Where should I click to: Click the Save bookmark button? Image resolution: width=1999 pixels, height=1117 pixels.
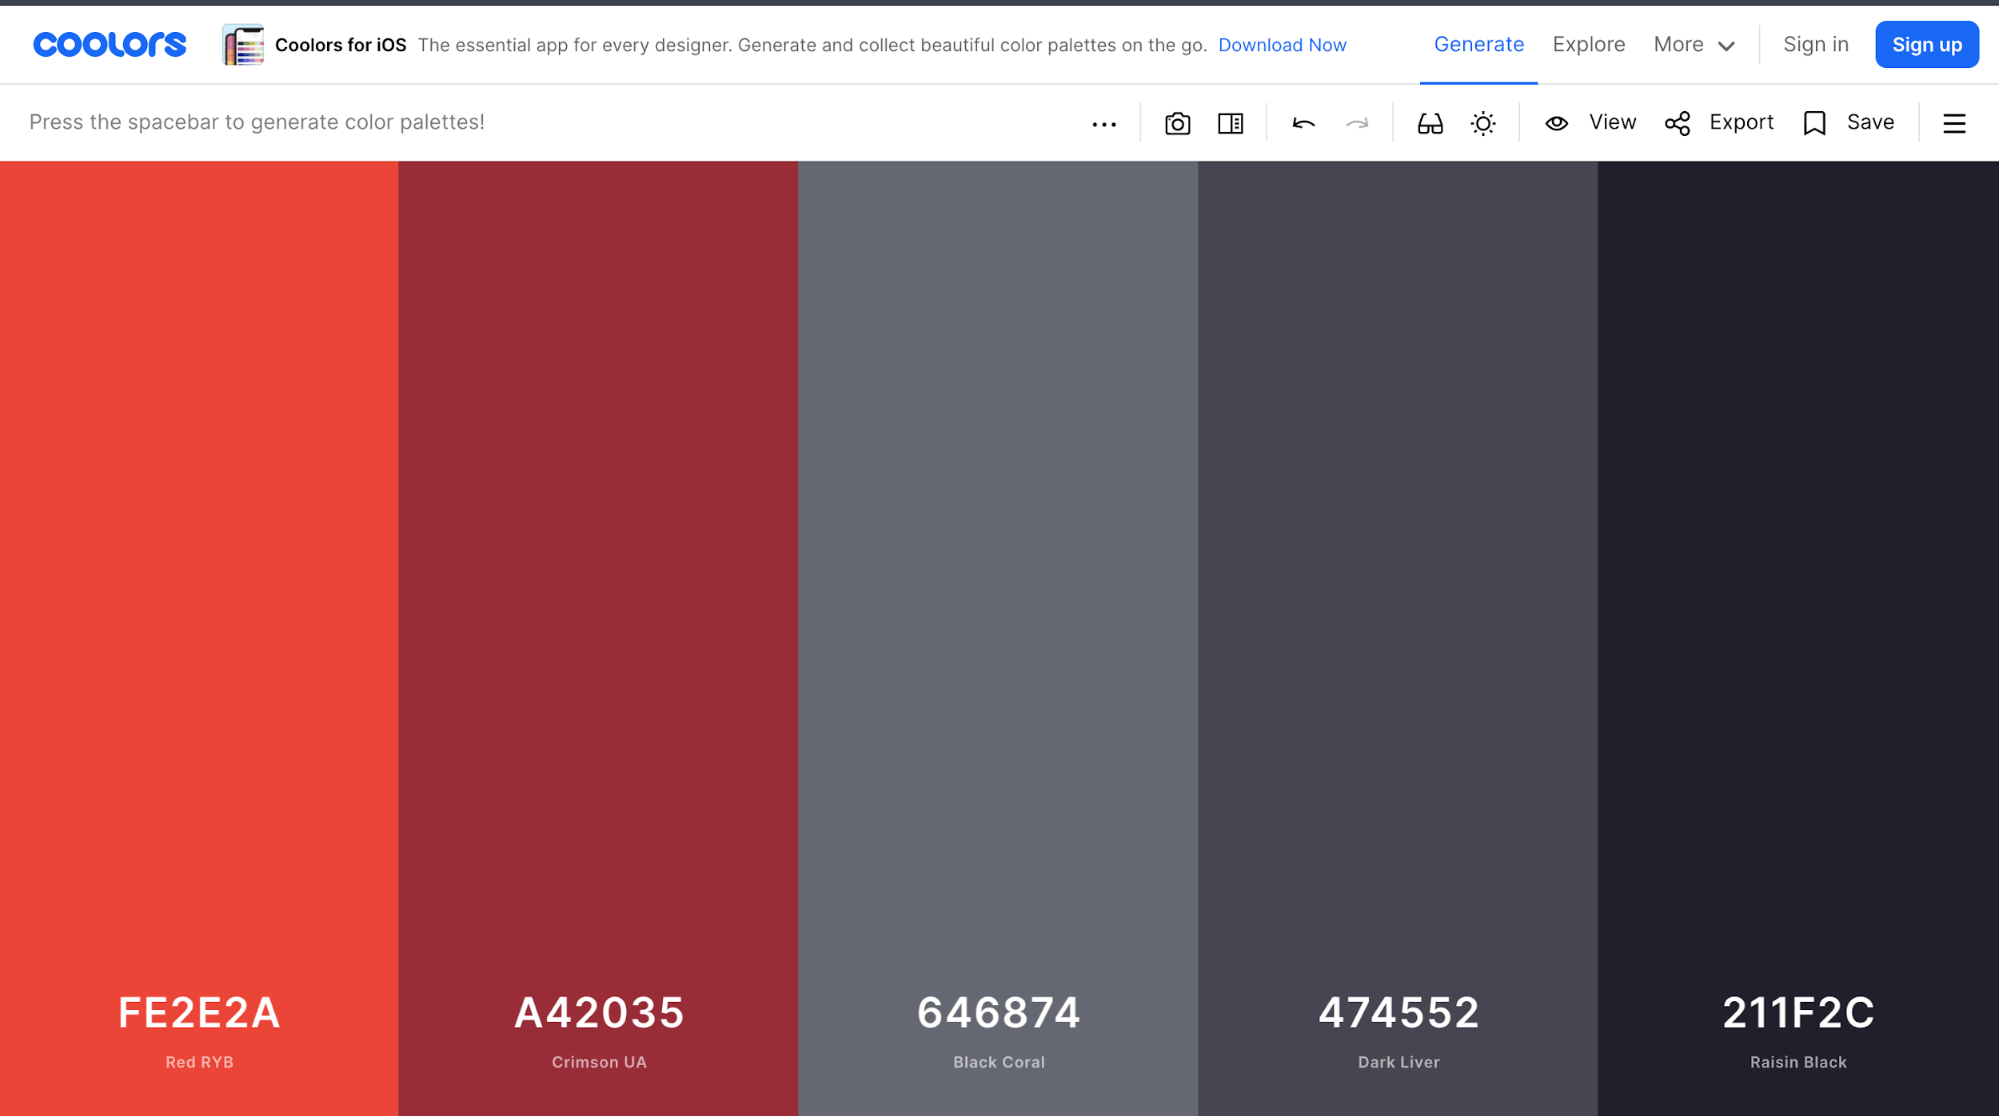[1849, 122]
